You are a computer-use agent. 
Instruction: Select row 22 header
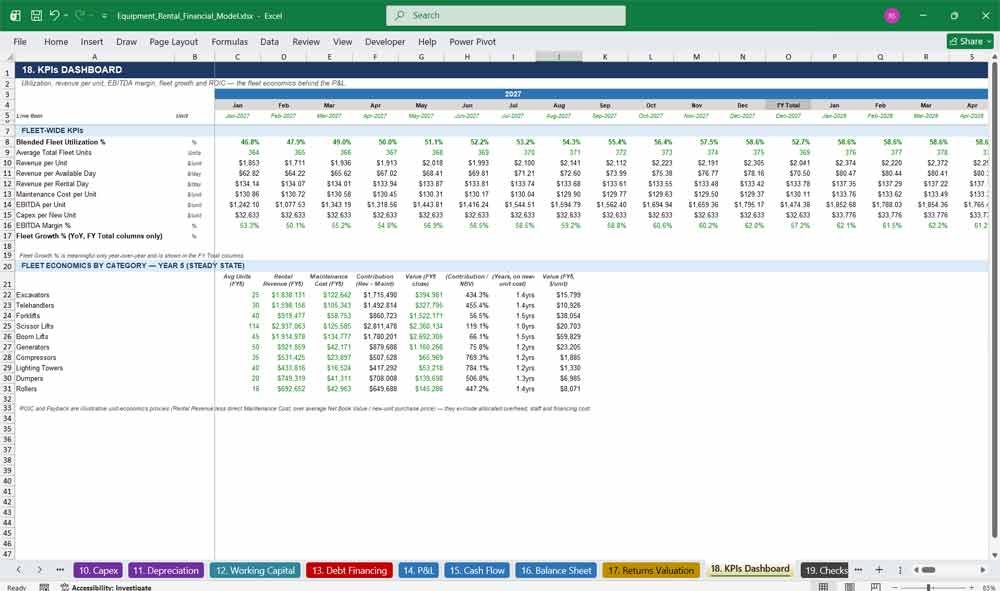click(x=8, y=295)
